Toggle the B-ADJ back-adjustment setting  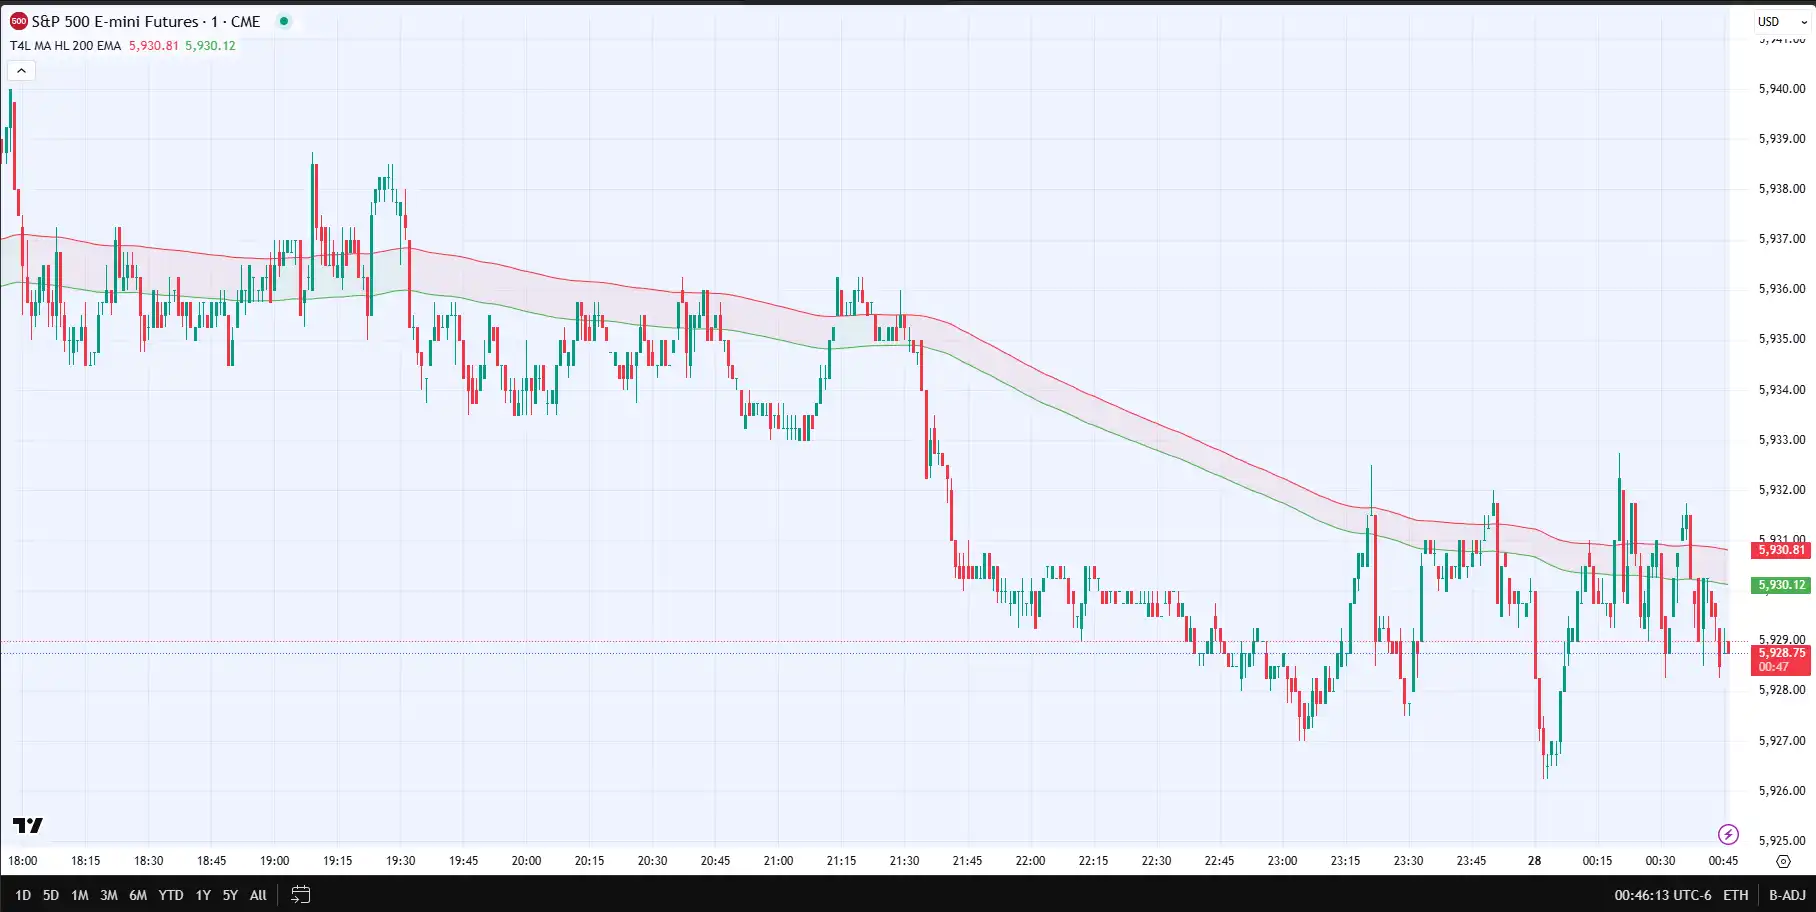1787,895
